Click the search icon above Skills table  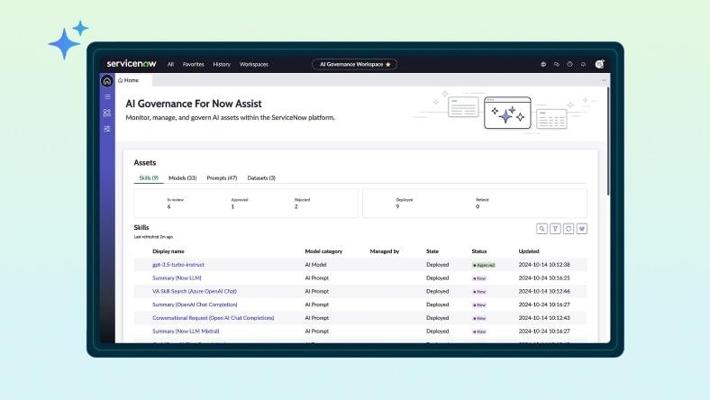542,229
